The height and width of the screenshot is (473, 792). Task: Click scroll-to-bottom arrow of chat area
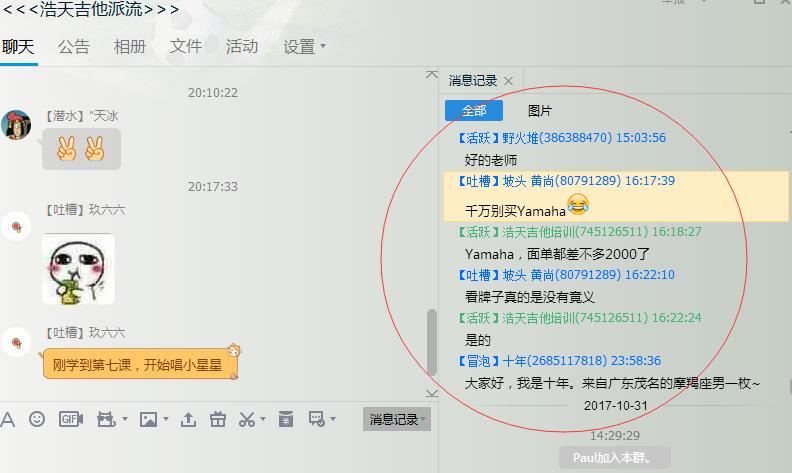(431, 393)
